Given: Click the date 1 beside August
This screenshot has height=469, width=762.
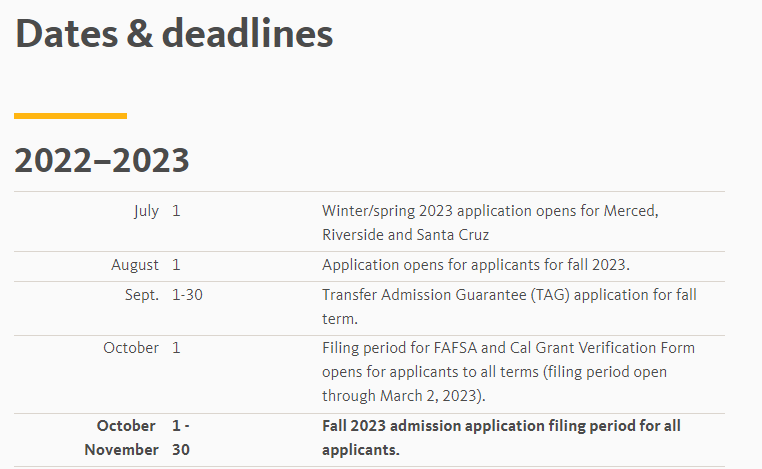Looking at the screenshot, I should point(176,265).
